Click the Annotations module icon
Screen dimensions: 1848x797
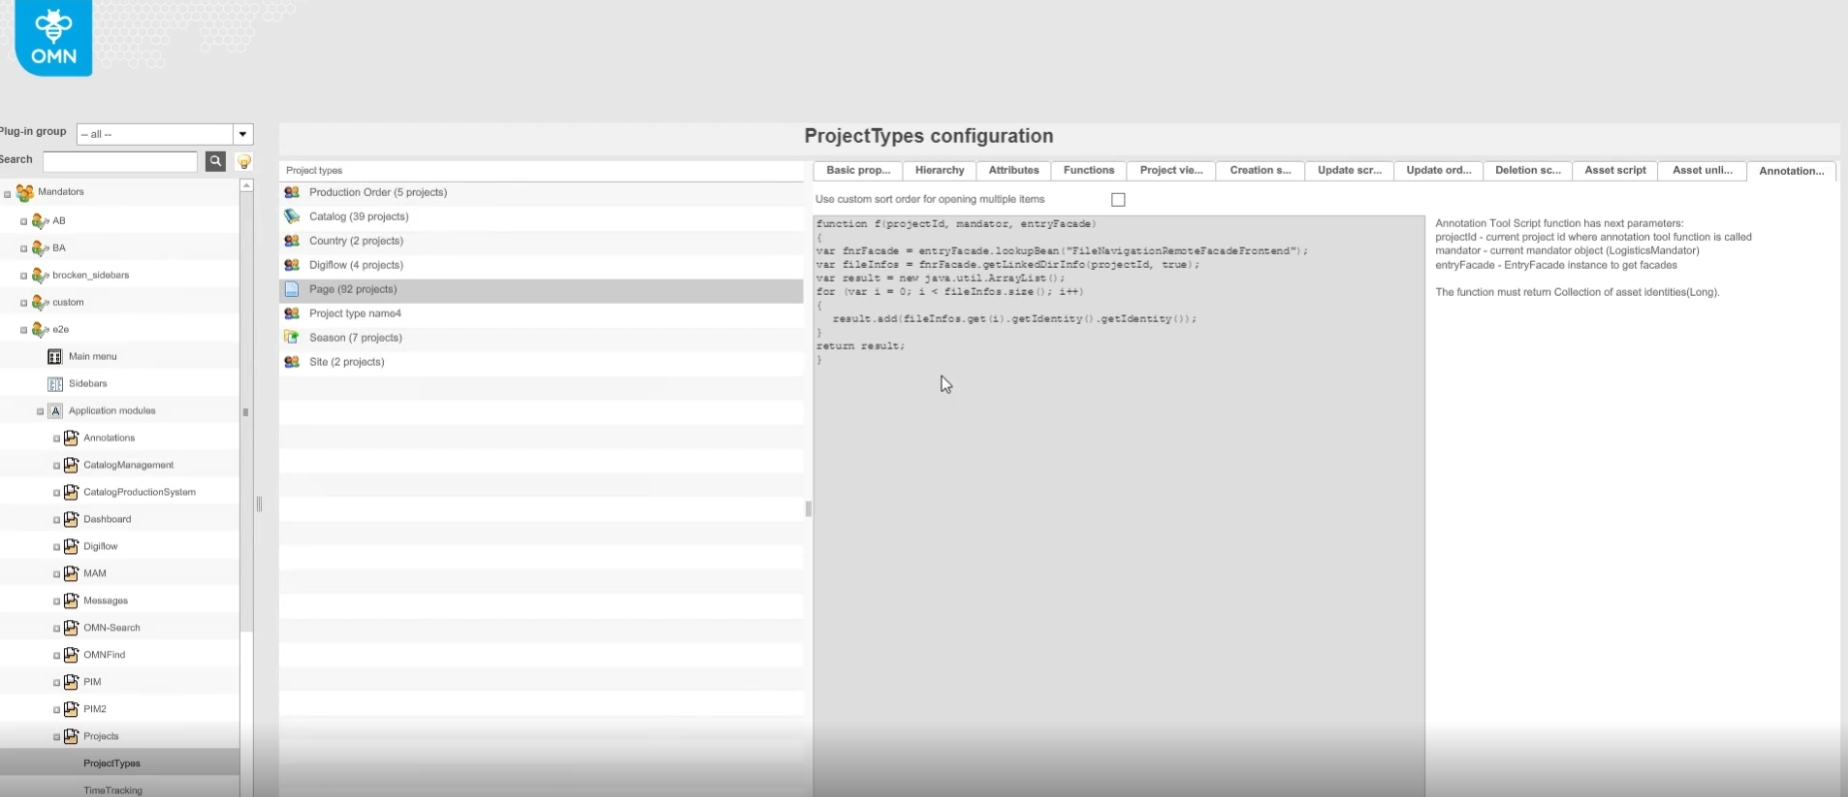click(x=71, y=438)
